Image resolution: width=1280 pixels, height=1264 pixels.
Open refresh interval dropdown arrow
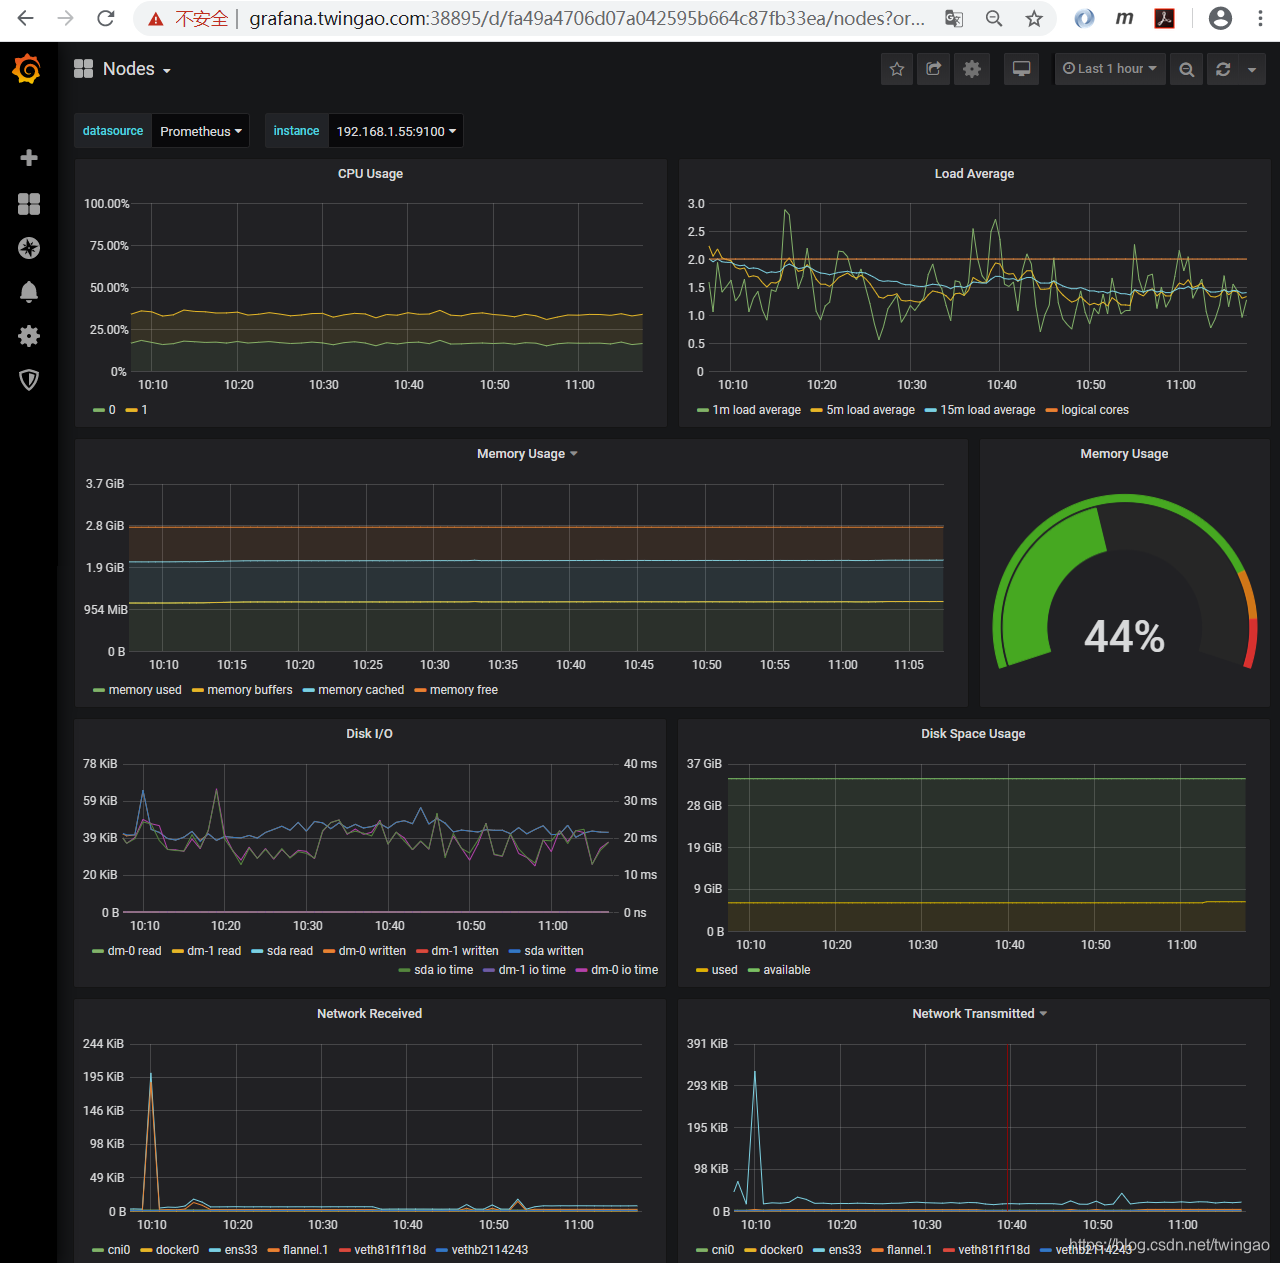click(x=1252, y=69)
